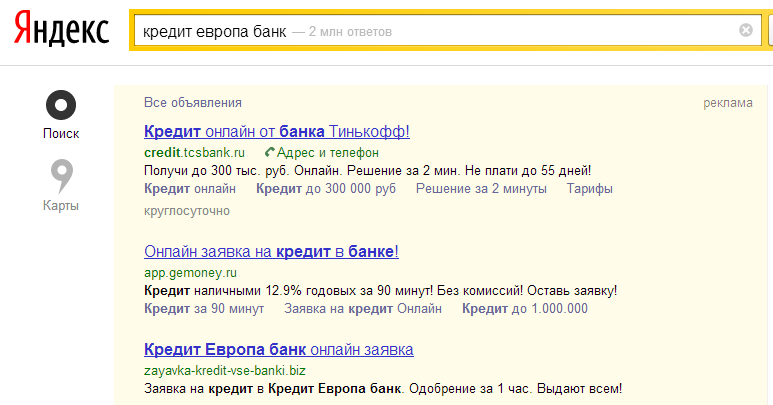Click the description Получи до 300 тыс. руб.
The height and width of the screenshot is (405, 773).
click(x=367, y=171)
